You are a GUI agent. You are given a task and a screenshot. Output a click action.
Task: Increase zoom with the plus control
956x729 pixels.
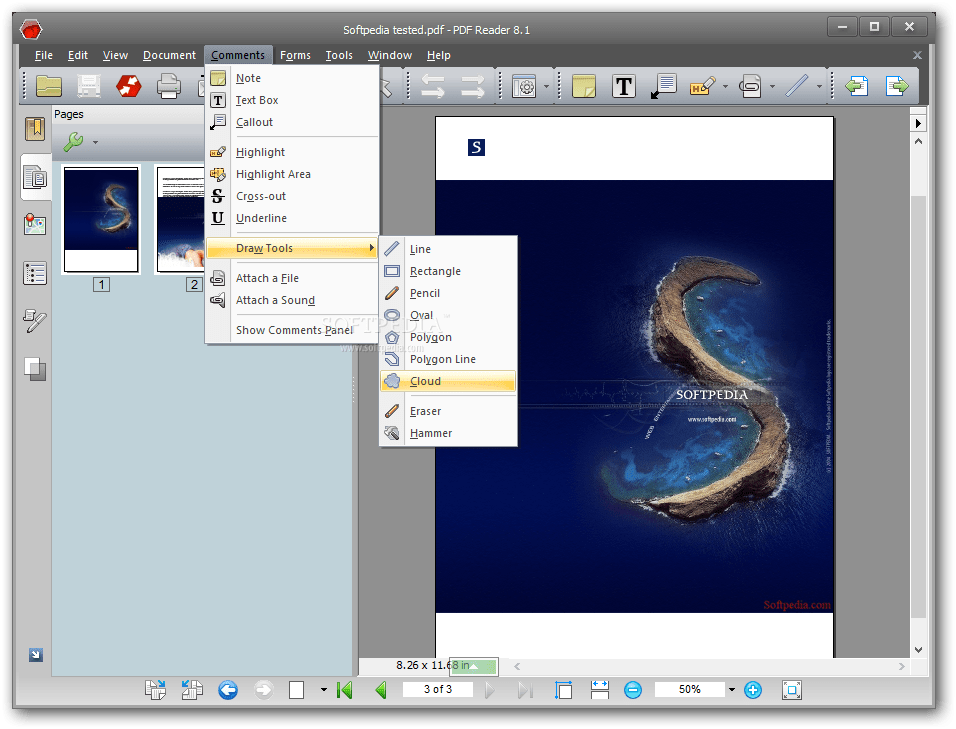752,689
